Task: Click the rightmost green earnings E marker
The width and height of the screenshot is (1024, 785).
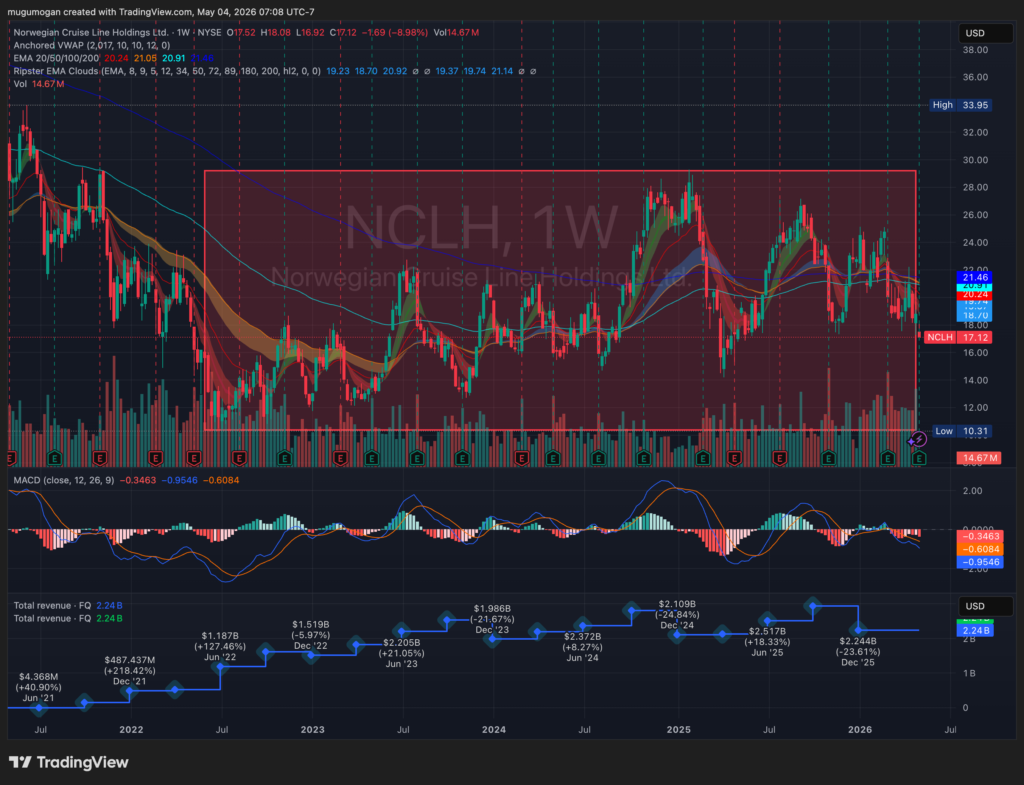Action: (919, 458)
